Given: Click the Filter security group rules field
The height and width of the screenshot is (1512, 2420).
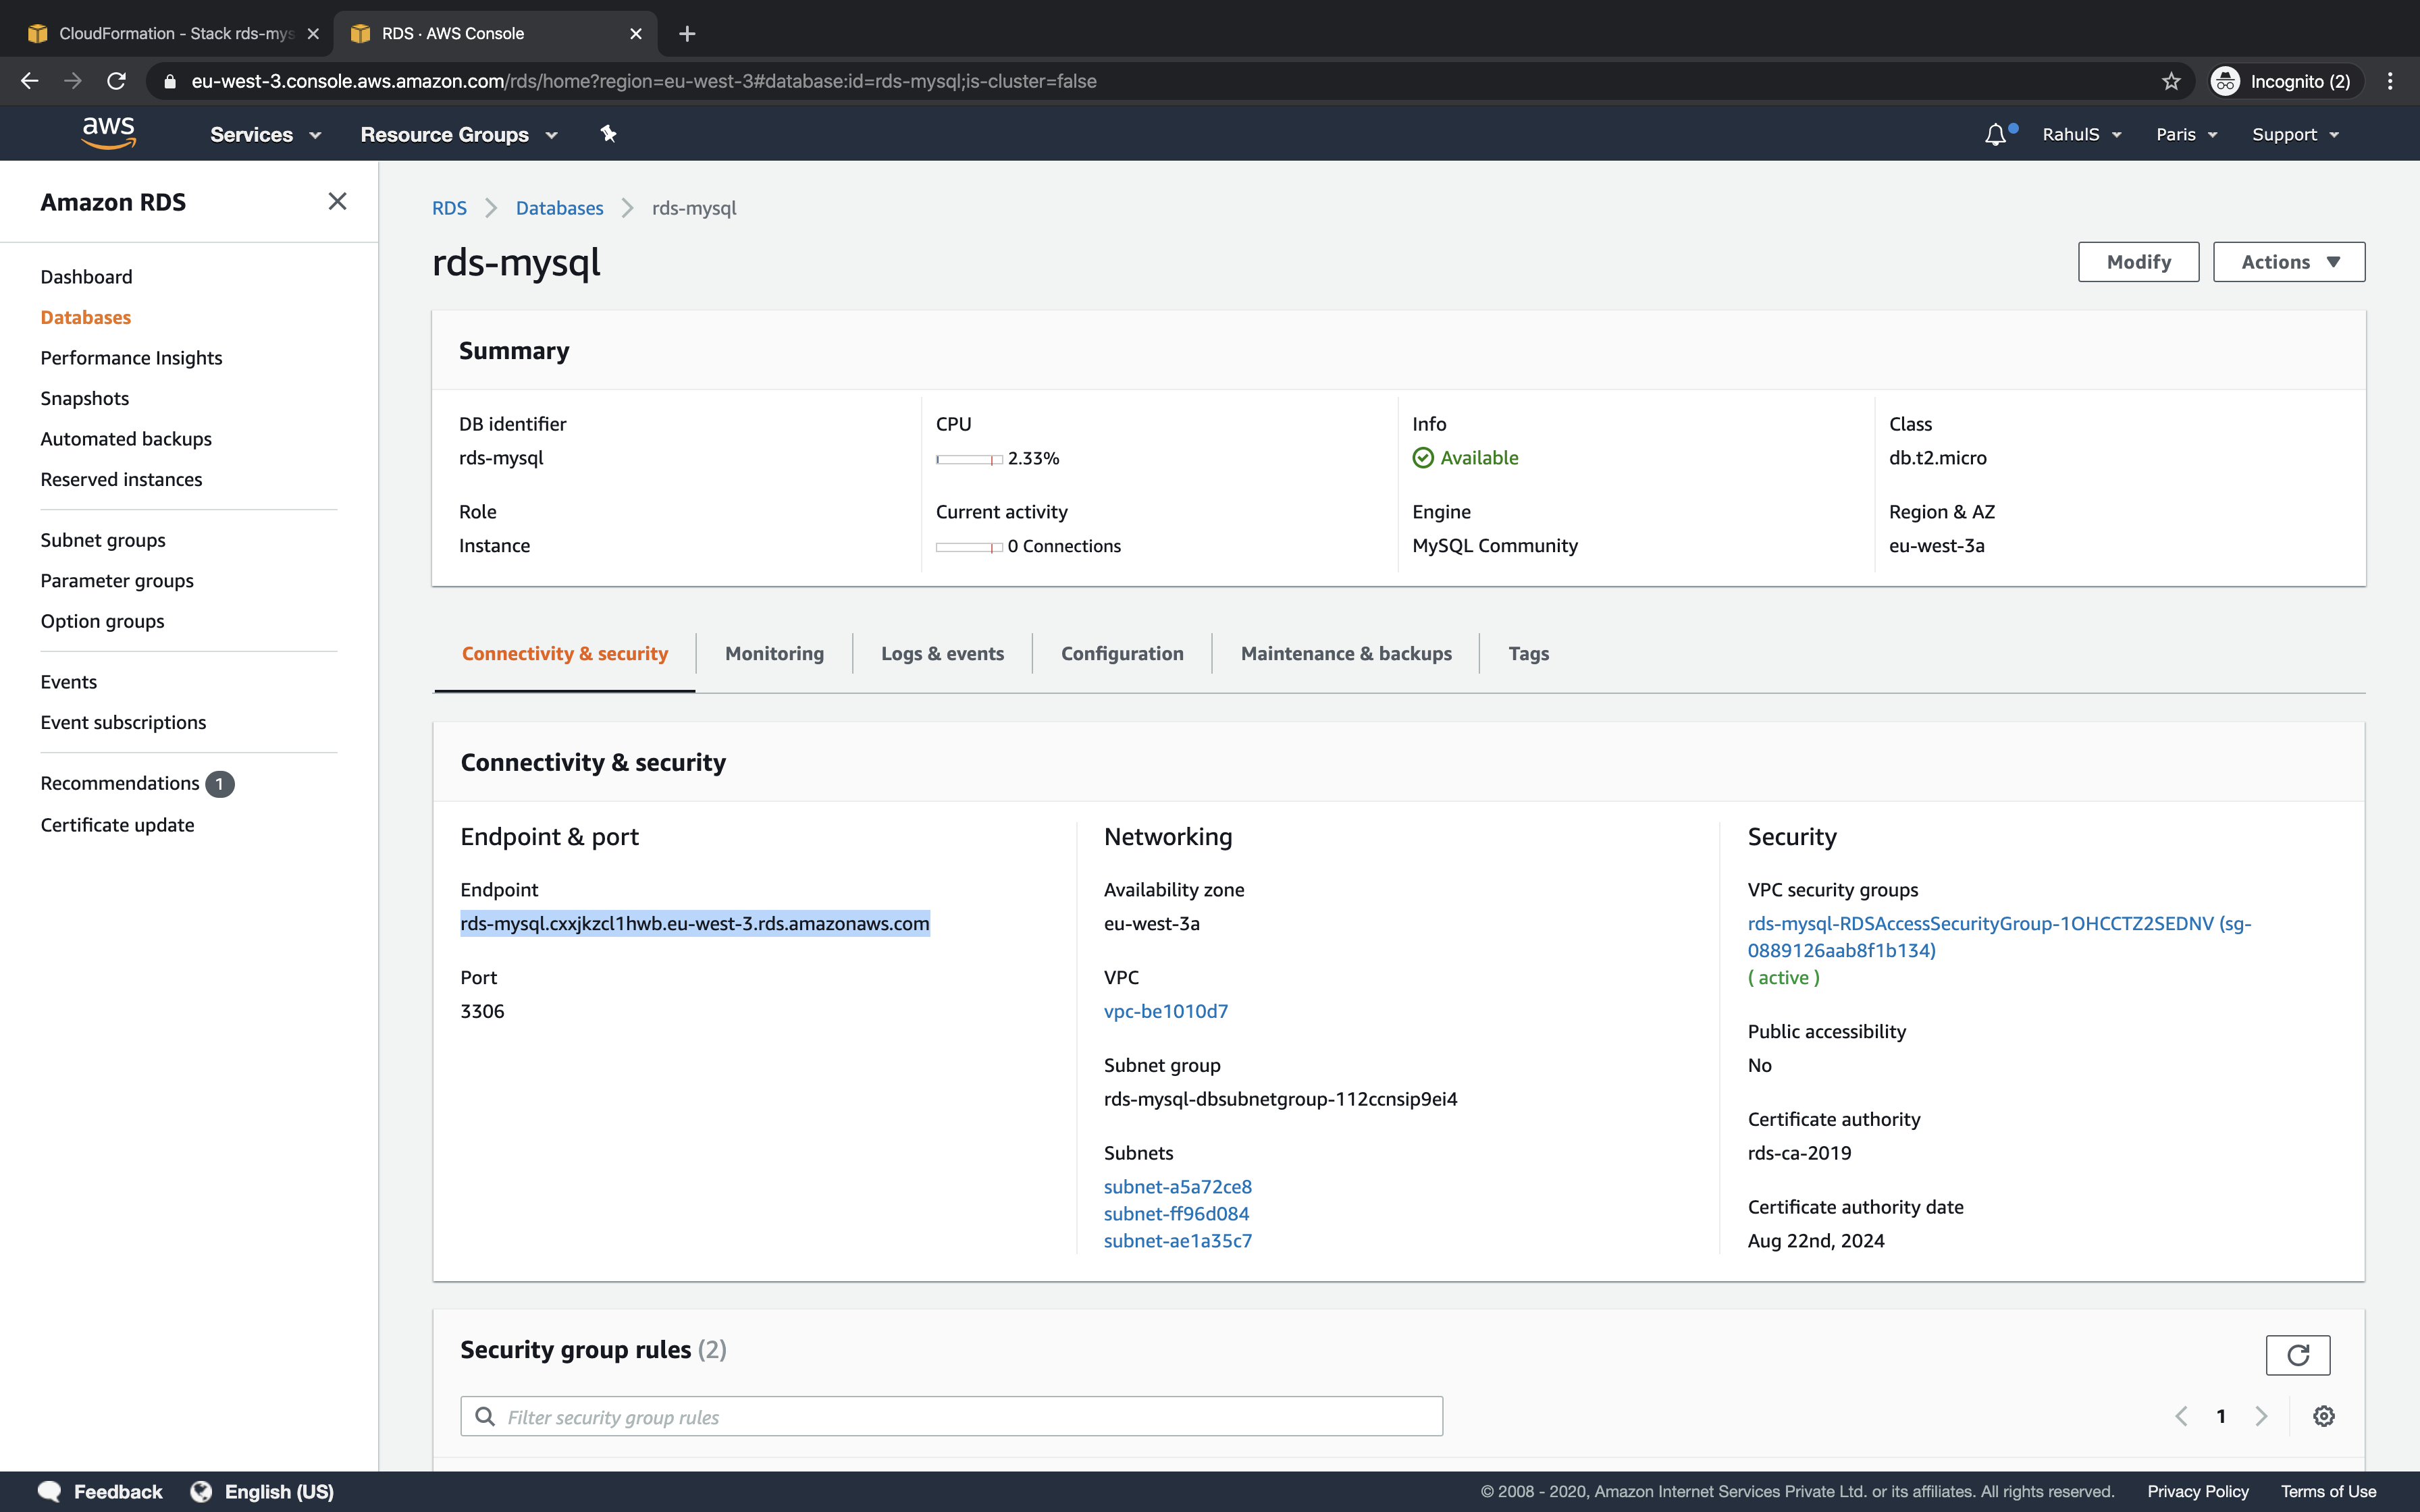Looking at the screenshot, I should (x=950, y=1416).
